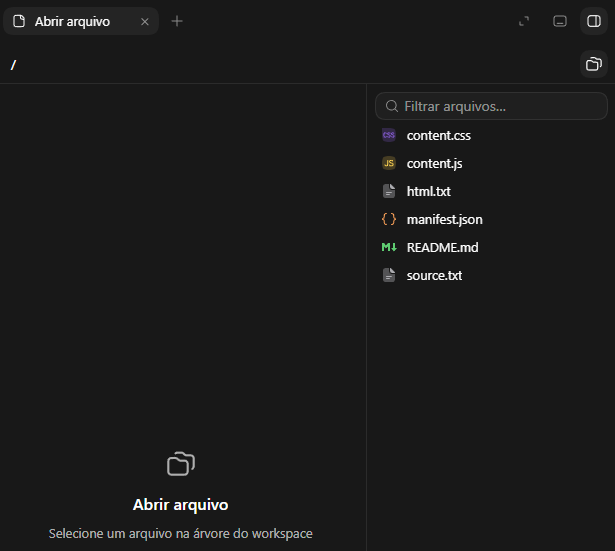
Task: Open content.js in the file tree
Action: point(491,163)
